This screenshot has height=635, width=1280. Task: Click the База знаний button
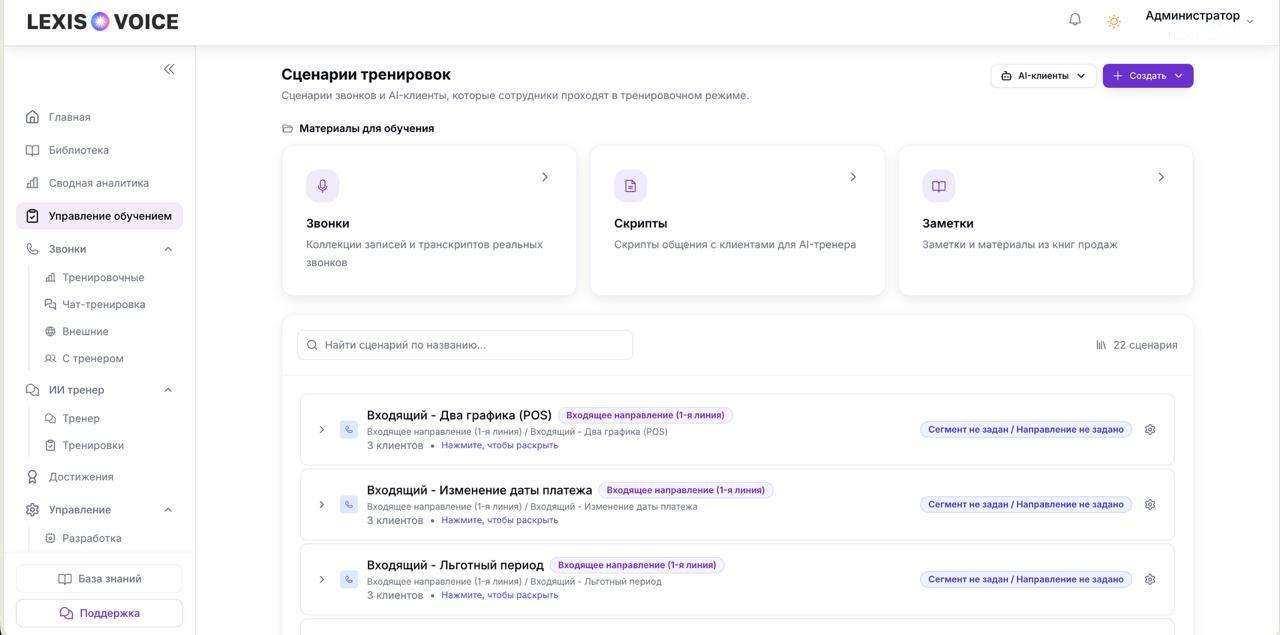(x=99, y=579)
